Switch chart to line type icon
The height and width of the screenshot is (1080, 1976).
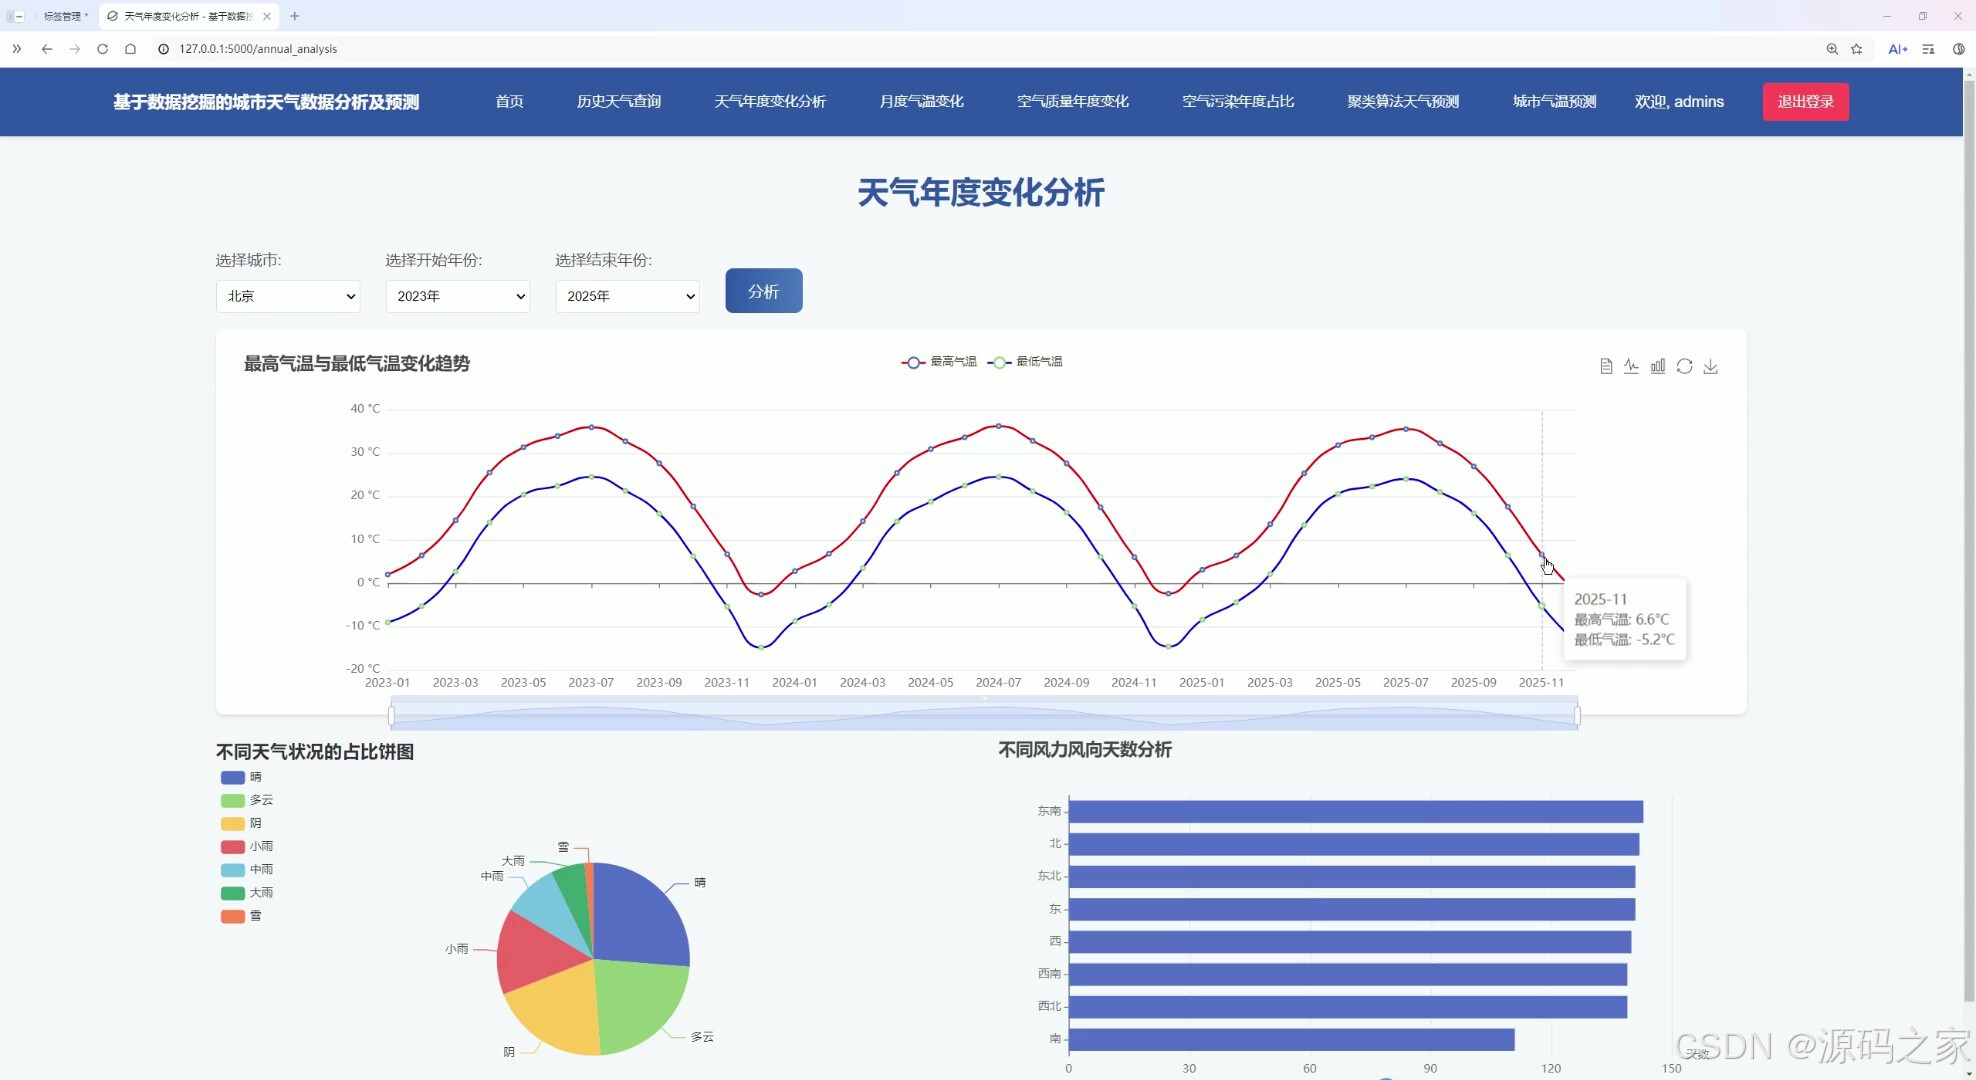click(1631, 366)
